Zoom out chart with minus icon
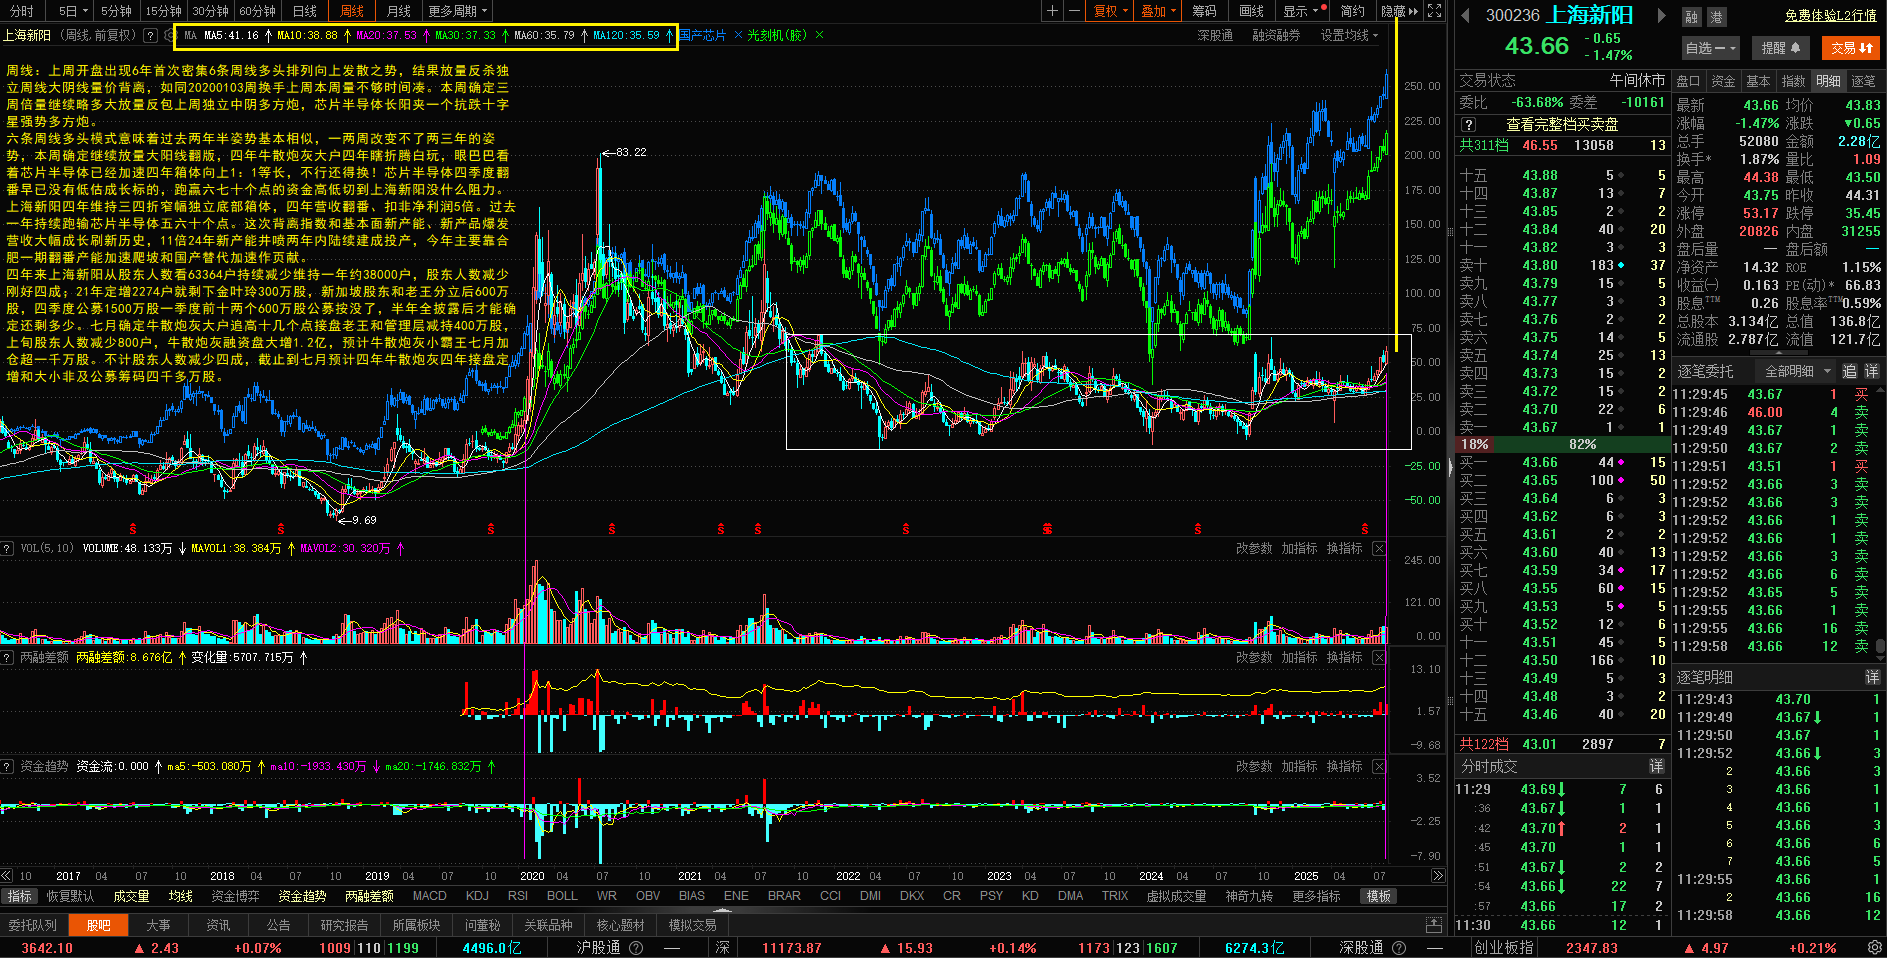Viewport: 1887px width, 958px height. [x=1074, y=11]
